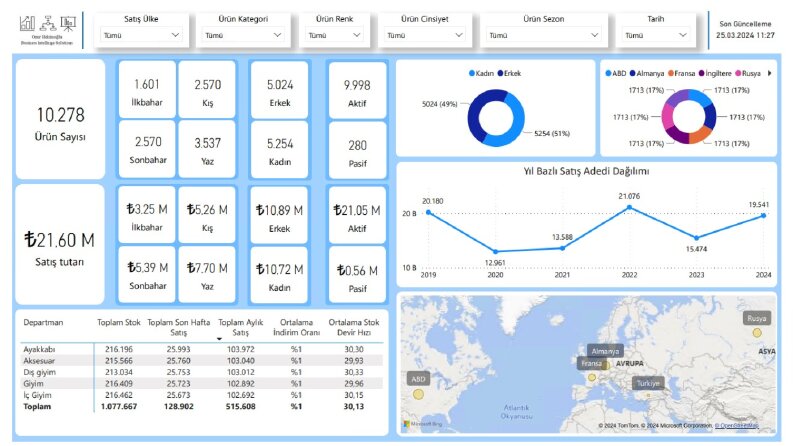Select the 2.570 Sonbahar product count card
This screenshot has height=446, width=793.
click(147, 149)
